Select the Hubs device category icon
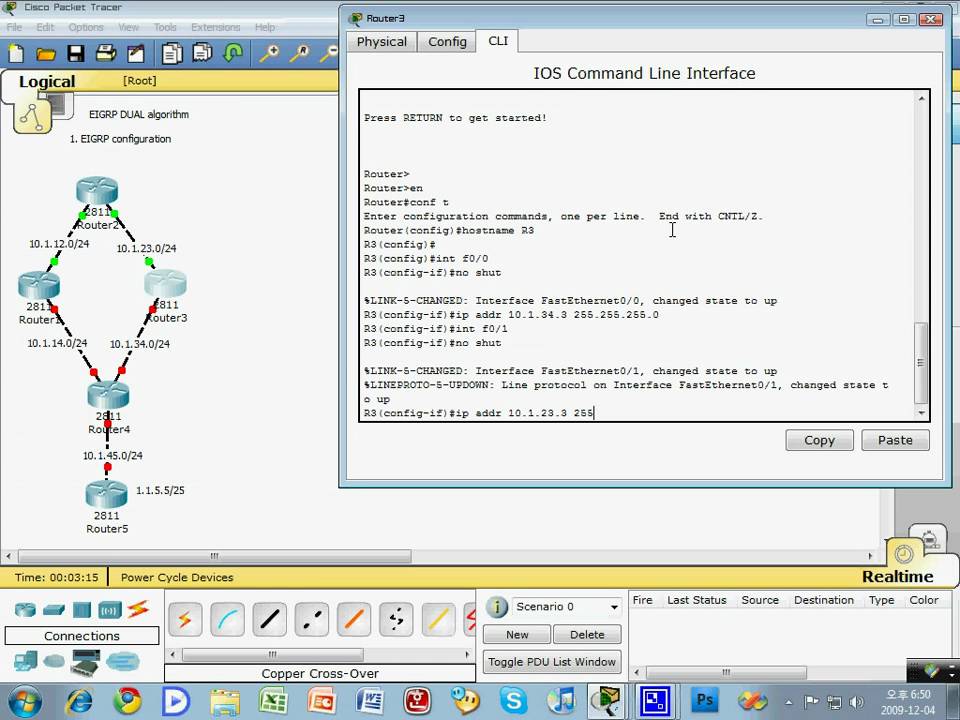 point(81,610)
